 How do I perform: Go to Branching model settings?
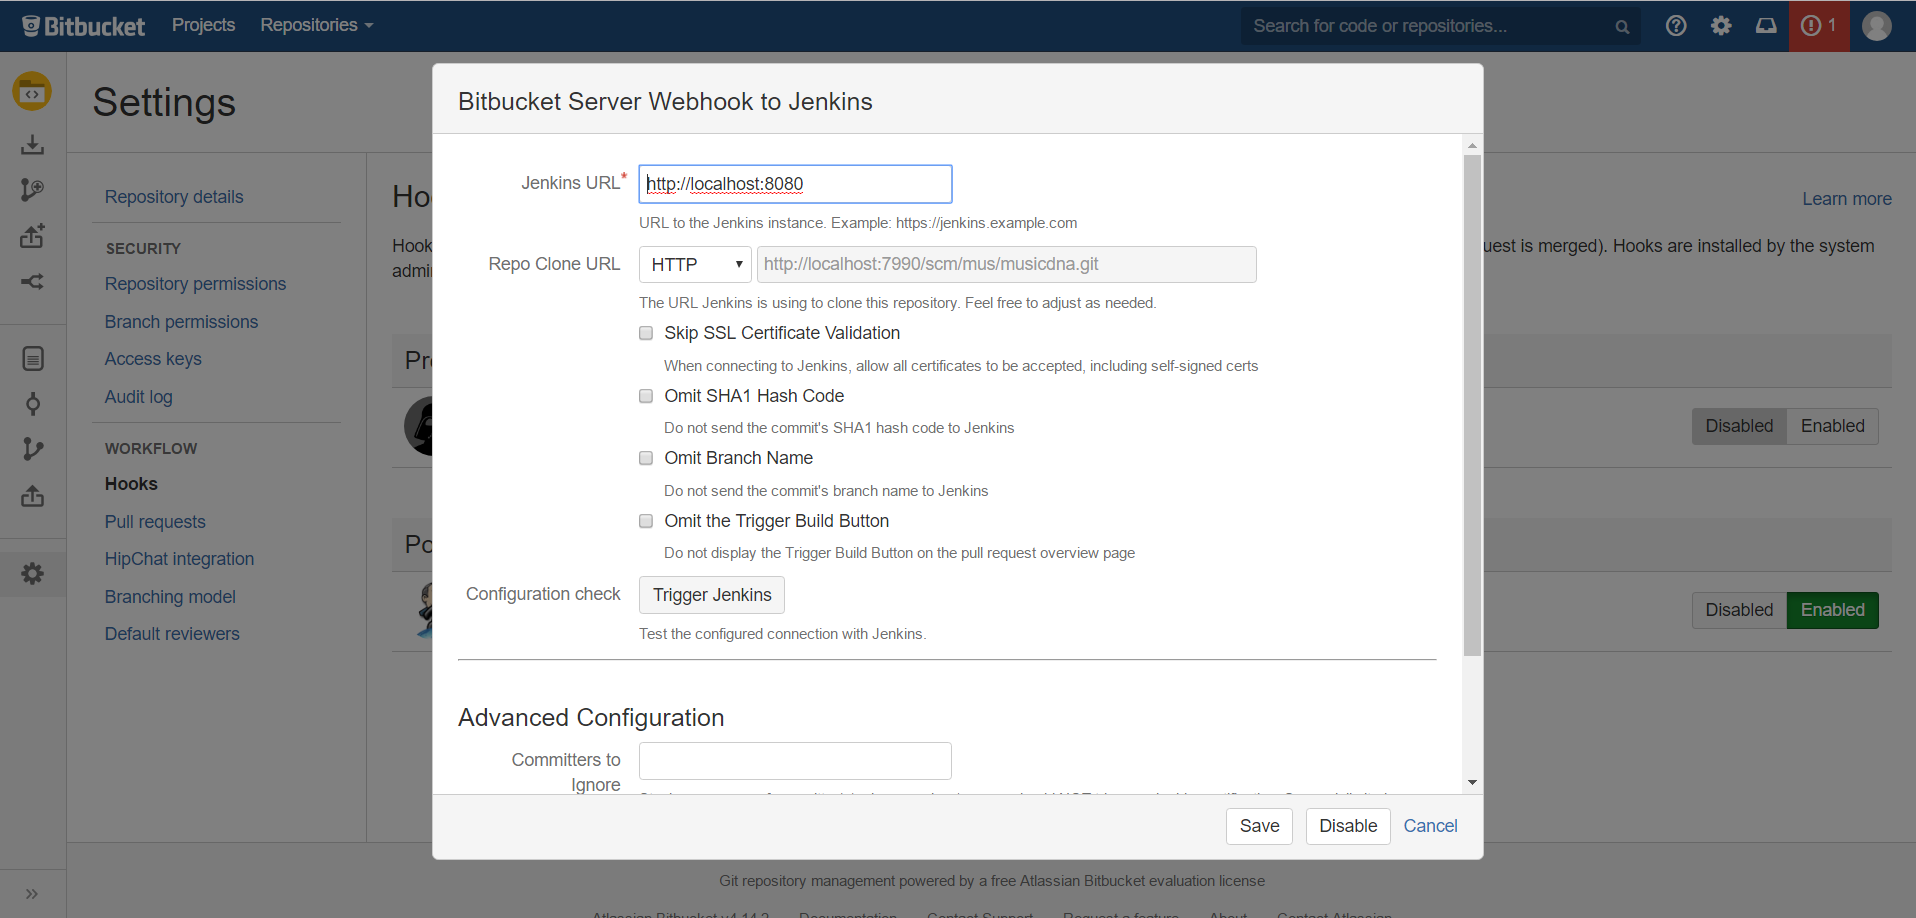point(170,597)
